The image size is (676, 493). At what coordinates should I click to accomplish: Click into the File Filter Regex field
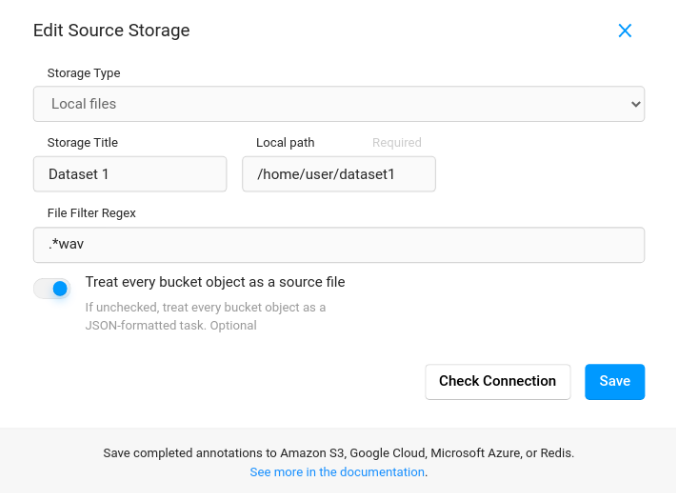coord(338,245)
